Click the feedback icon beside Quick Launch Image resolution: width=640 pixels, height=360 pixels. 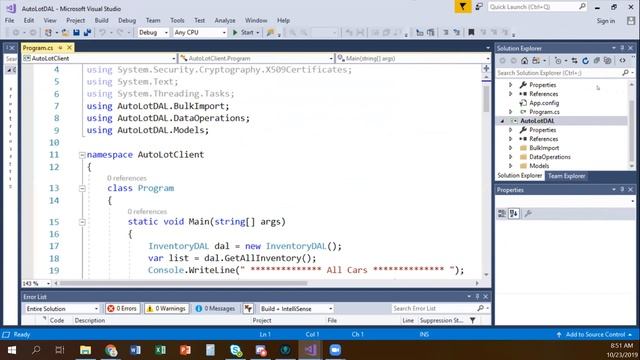[x=479, y=7]
